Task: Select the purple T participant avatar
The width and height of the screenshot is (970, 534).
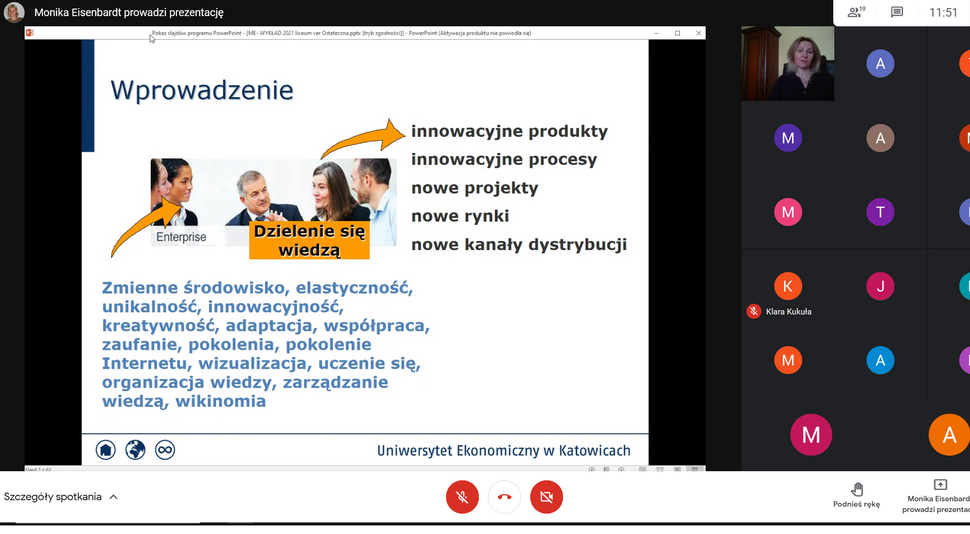Action: point(880,211)
